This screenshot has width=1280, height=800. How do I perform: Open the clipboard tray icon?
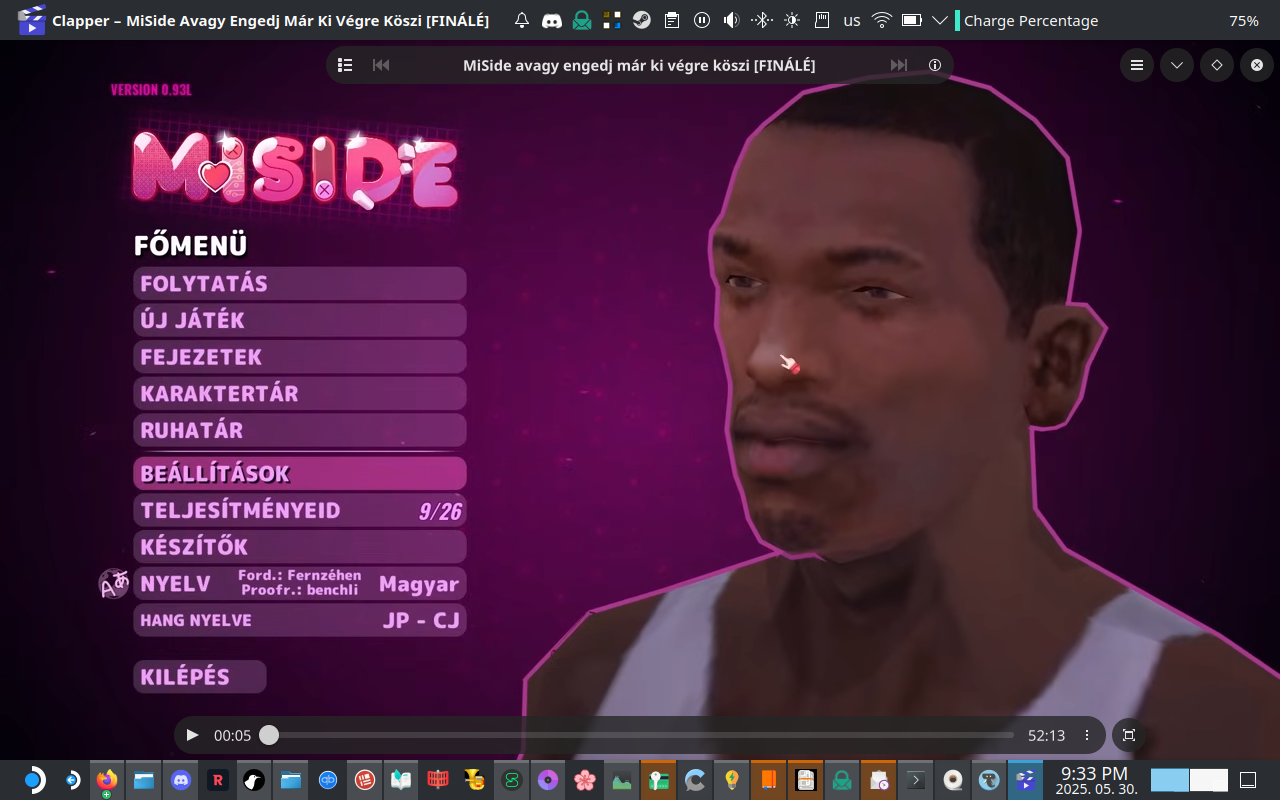pyautogui.click(x=672, y=20)
